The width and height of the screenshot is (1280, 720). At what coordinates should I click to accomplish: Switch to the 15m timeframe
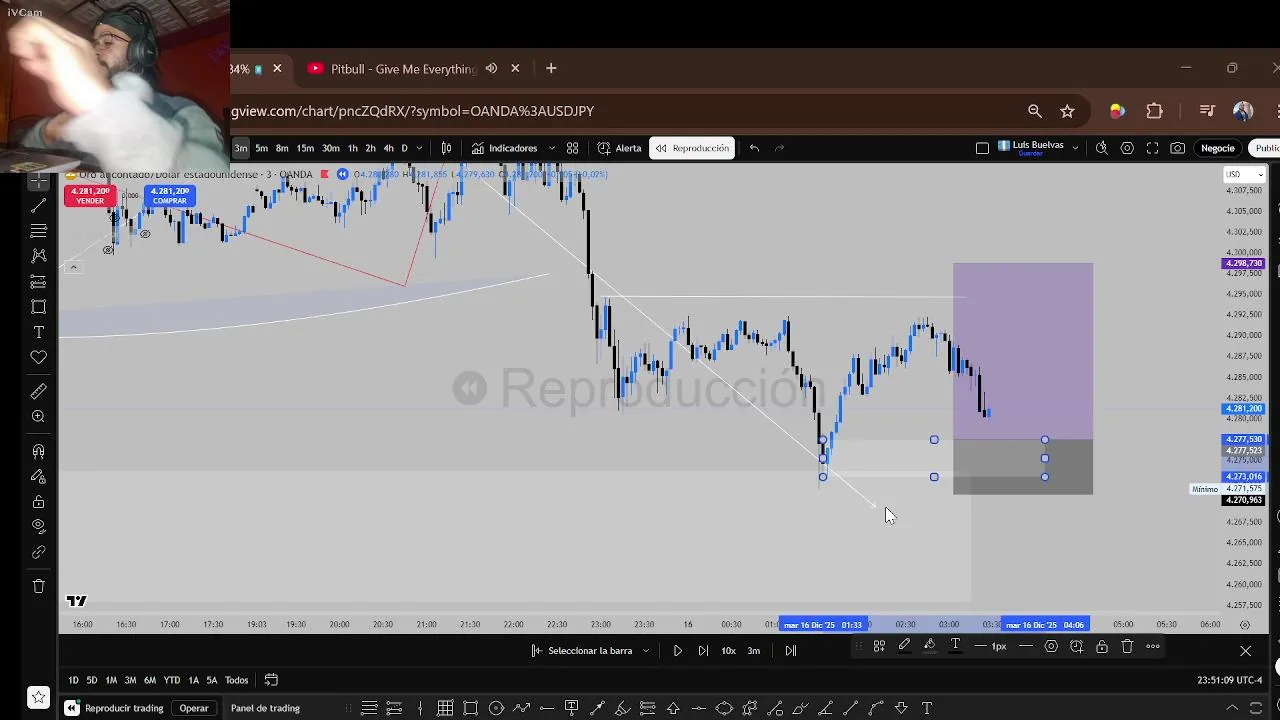click(305, 148)
